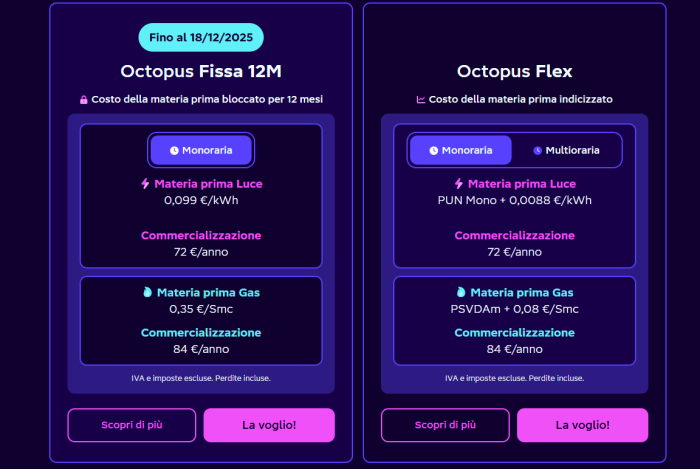The height and width of the screenshot is (469, 700).
Task: Select Monoraria in the Octopus Fissa 12M card
Action: pos(201,150)
